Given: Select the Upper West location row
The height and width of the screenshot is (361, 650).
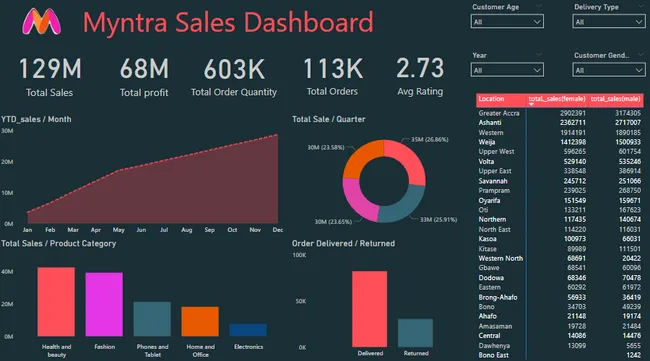Looking at the screenshot, I should pyautogui.click(x=560, y=152).
